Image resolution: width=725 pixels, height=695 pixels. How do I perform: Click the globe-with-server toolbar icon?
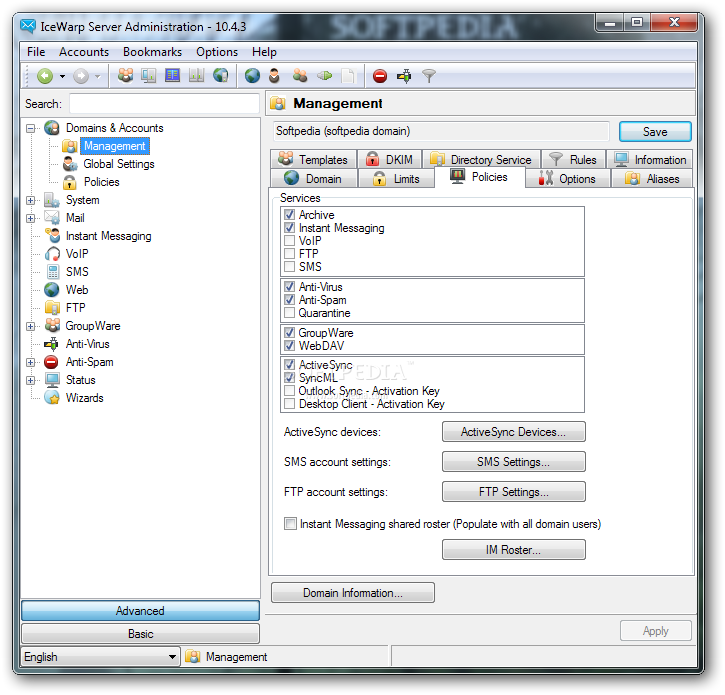click(x=221, y=75)
